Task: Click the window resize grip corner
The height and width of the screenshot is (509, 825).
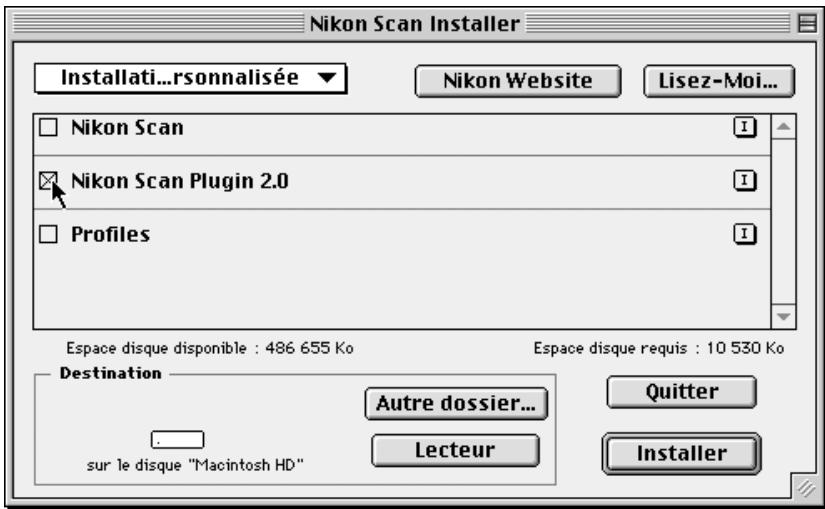Action: (805, 488)
